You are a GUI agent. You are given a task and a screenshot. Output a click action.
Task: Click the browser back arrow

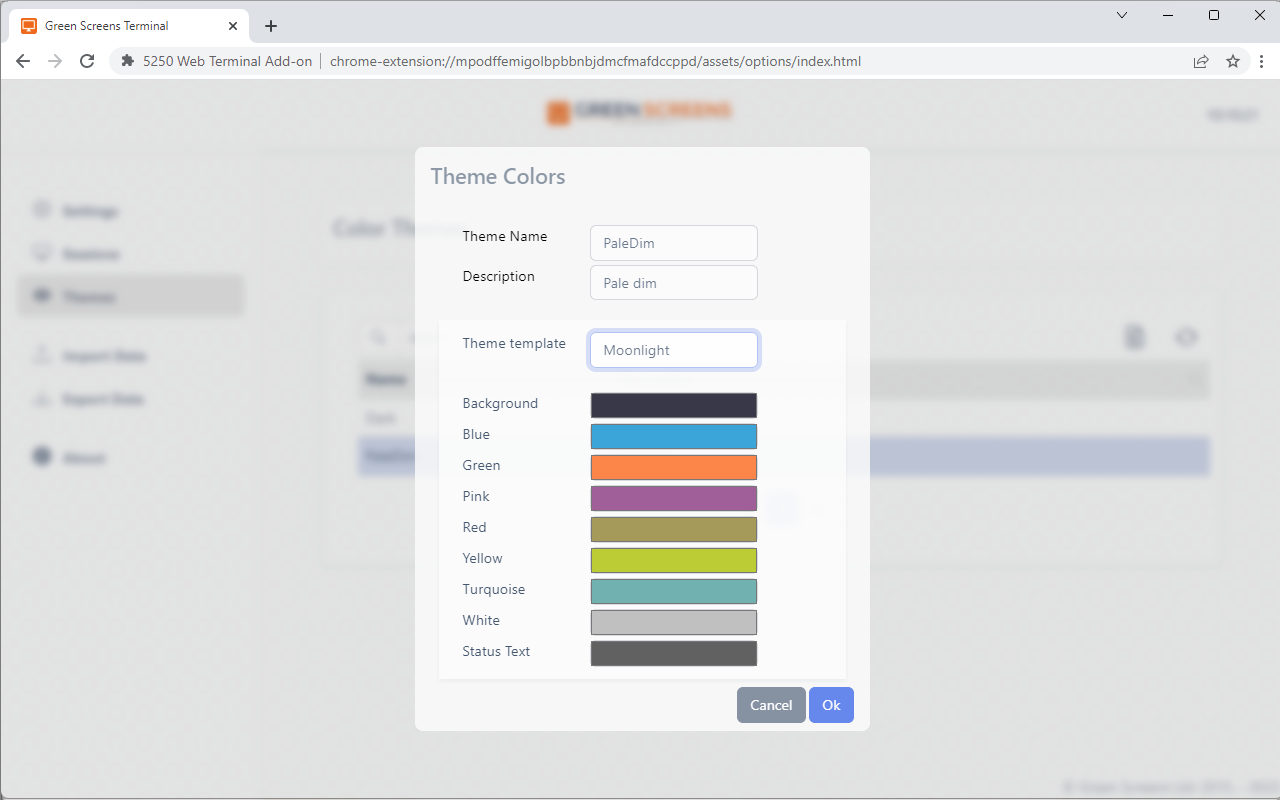(x=23, y=61)
